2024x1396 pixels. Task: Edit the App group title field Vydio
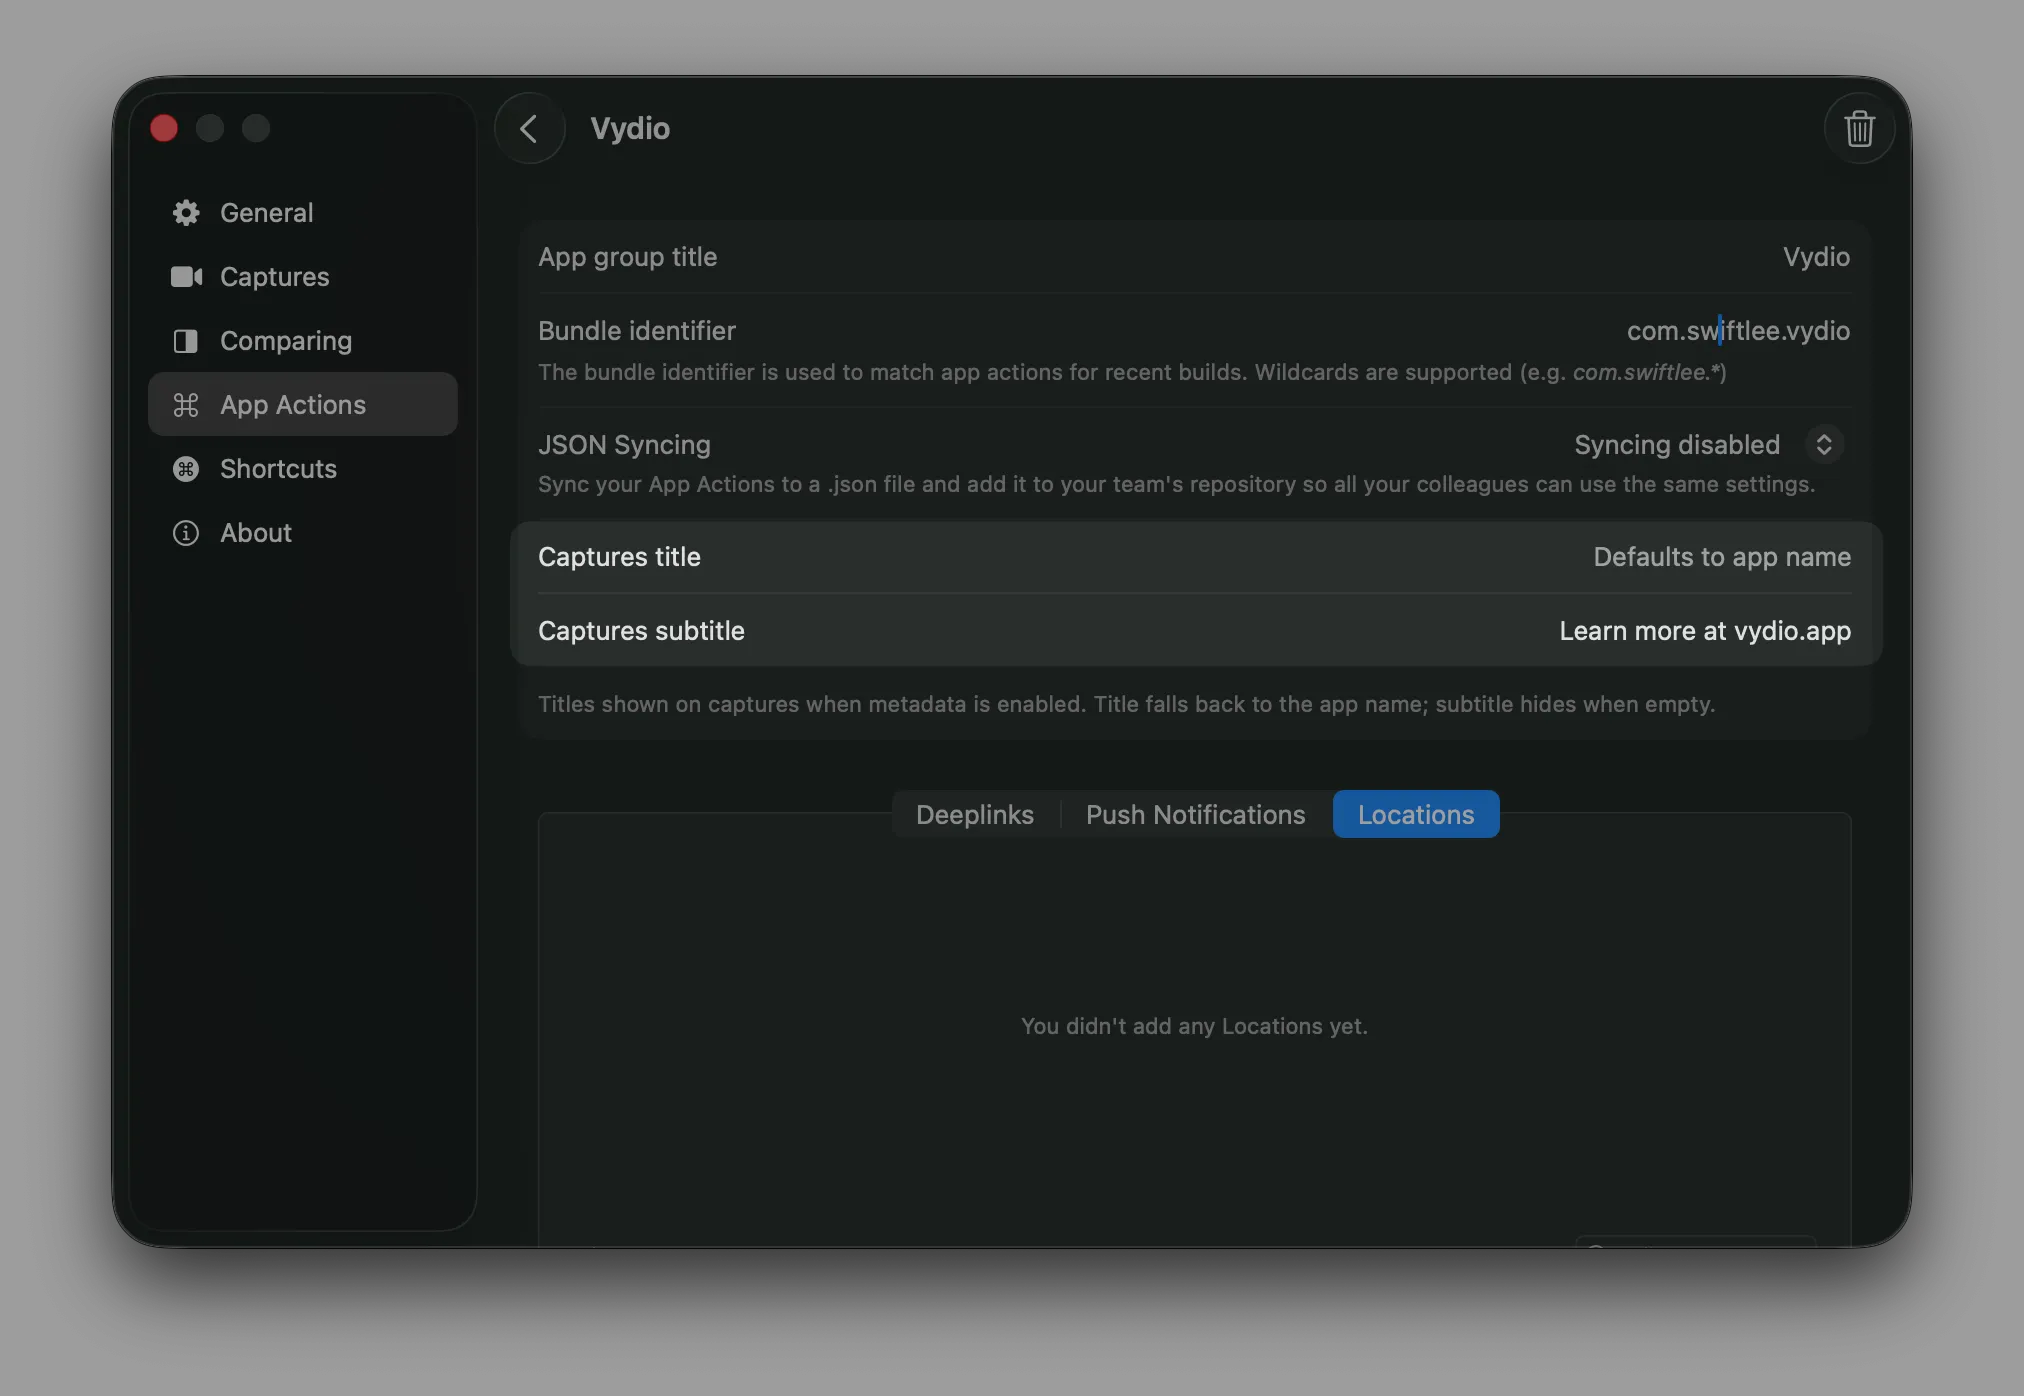pos(1816,257)
